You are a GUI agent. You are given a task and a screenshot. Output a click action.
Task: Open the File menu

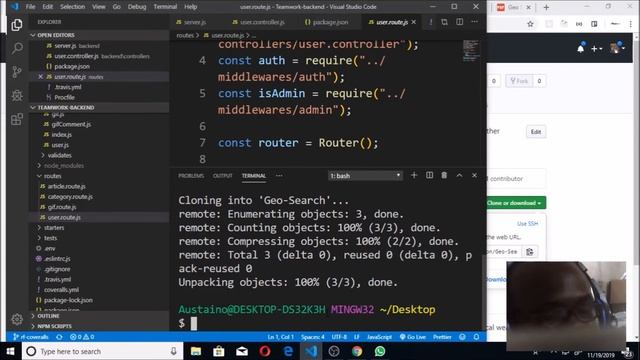coord(30,7)
